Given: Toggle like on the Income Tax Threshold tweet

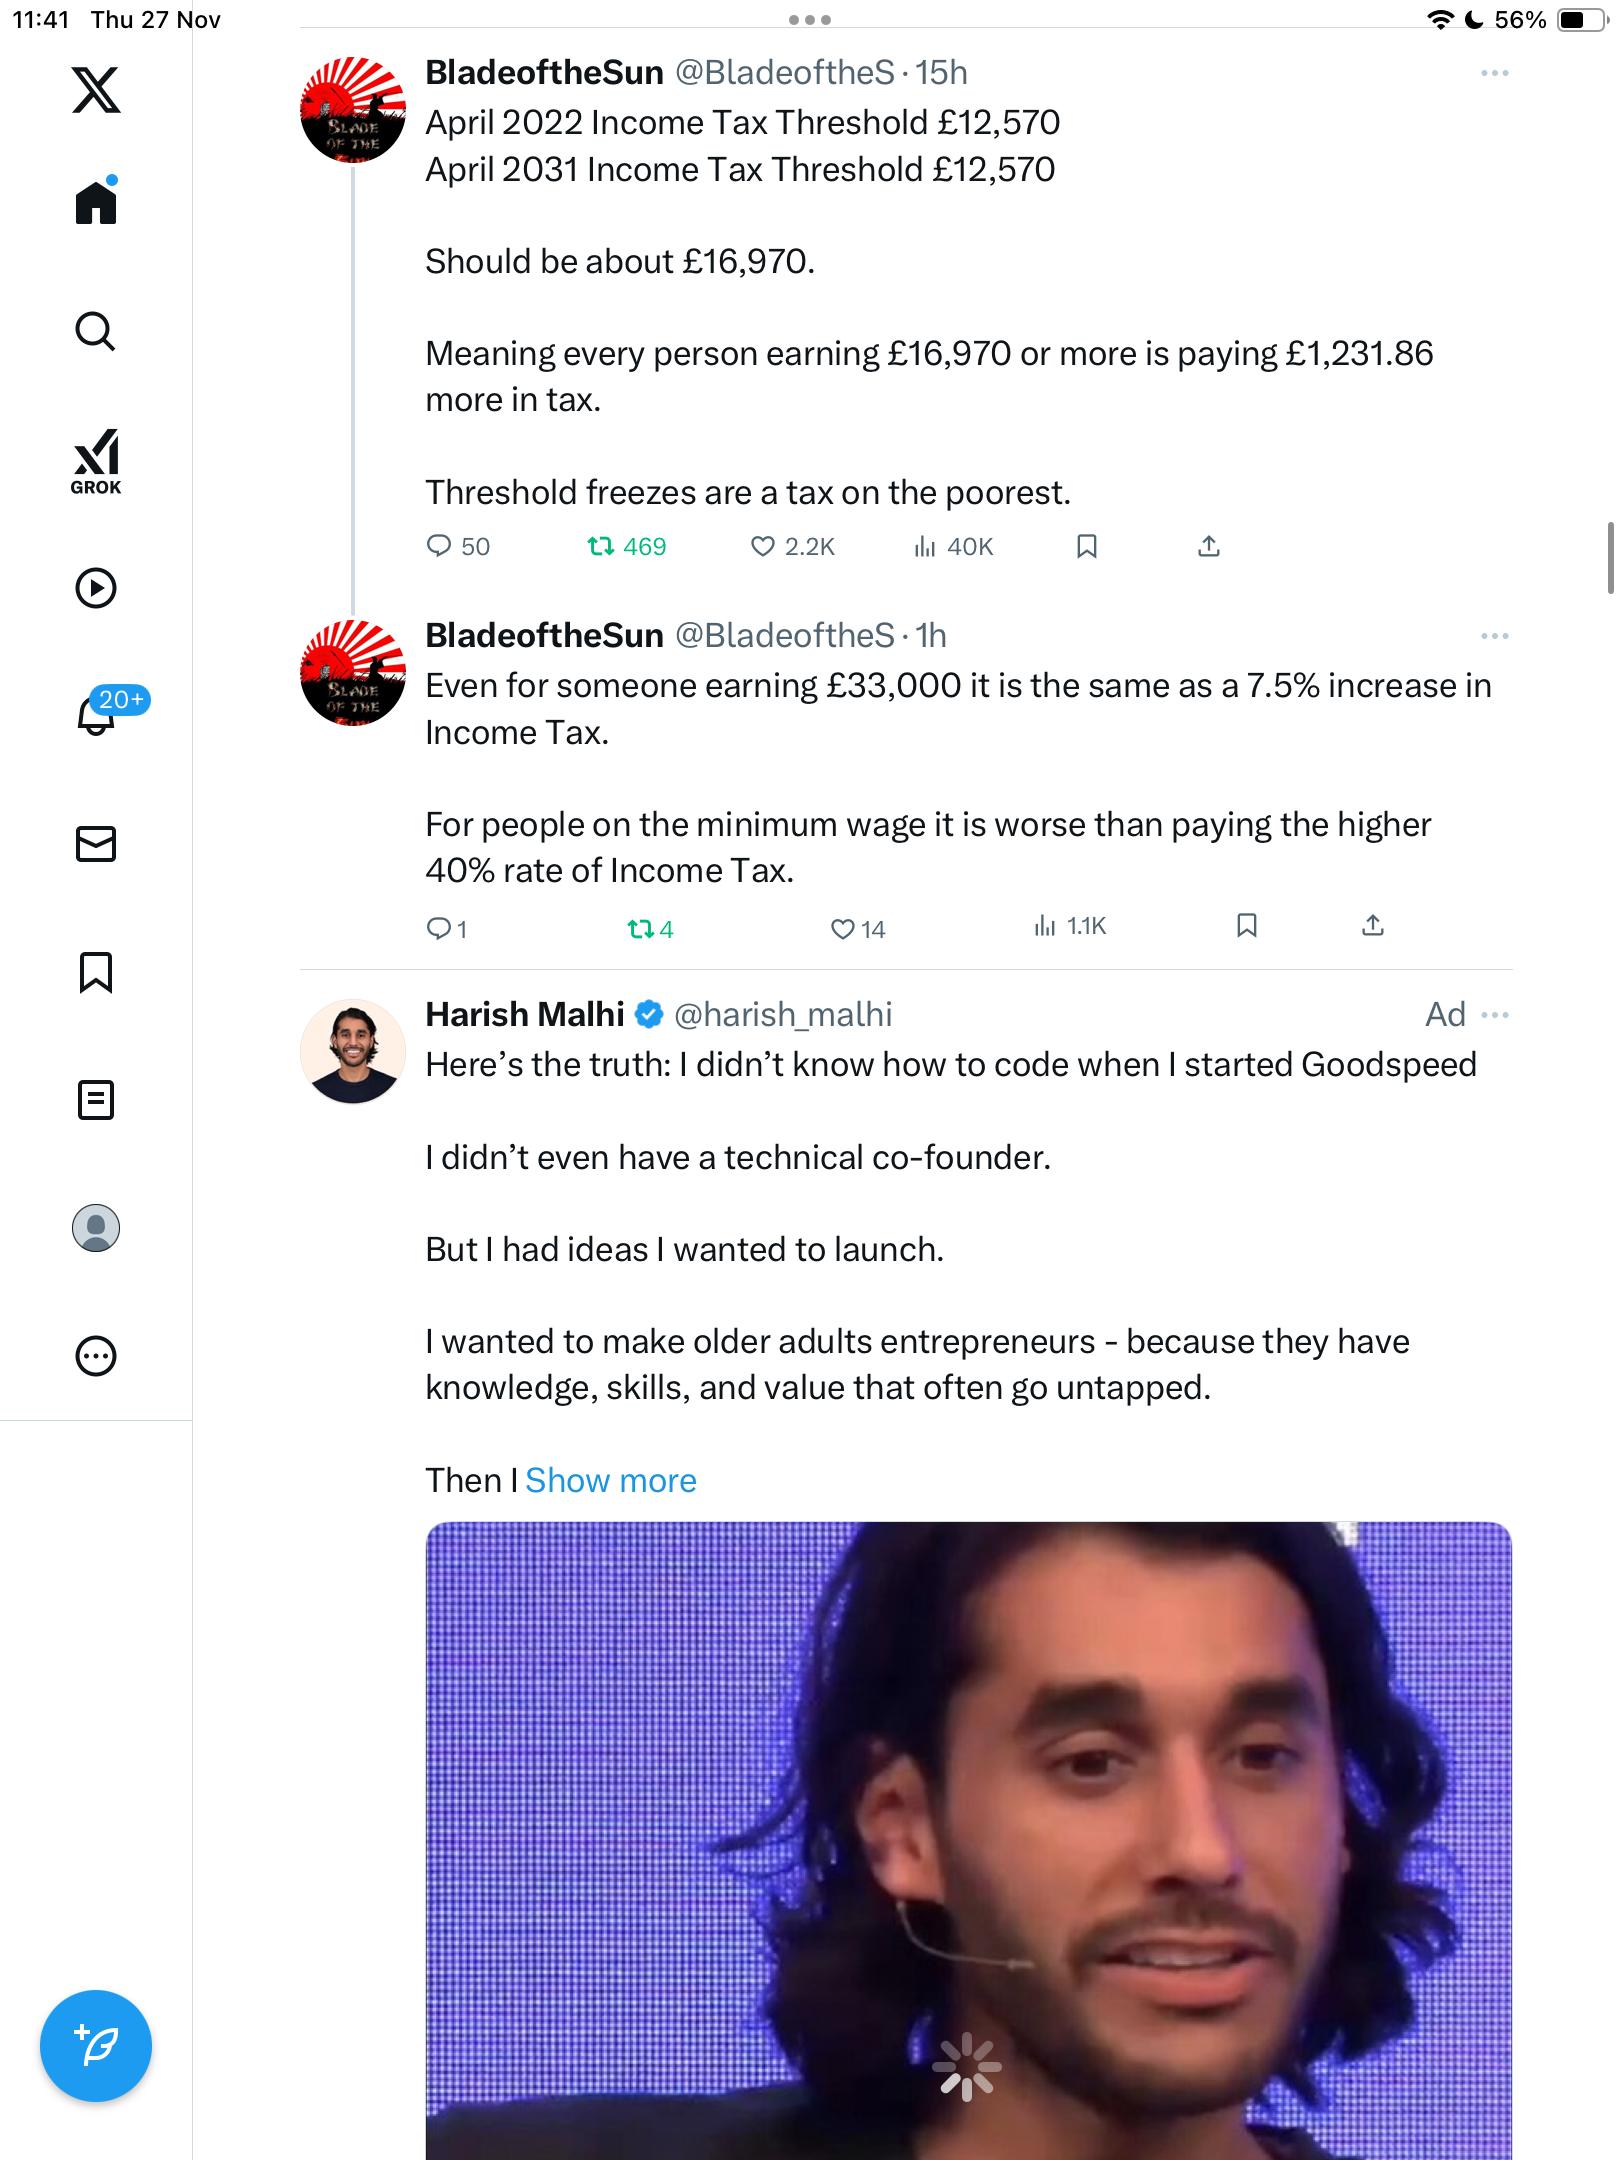Looking at the screenshot, I should coord(763,546).
